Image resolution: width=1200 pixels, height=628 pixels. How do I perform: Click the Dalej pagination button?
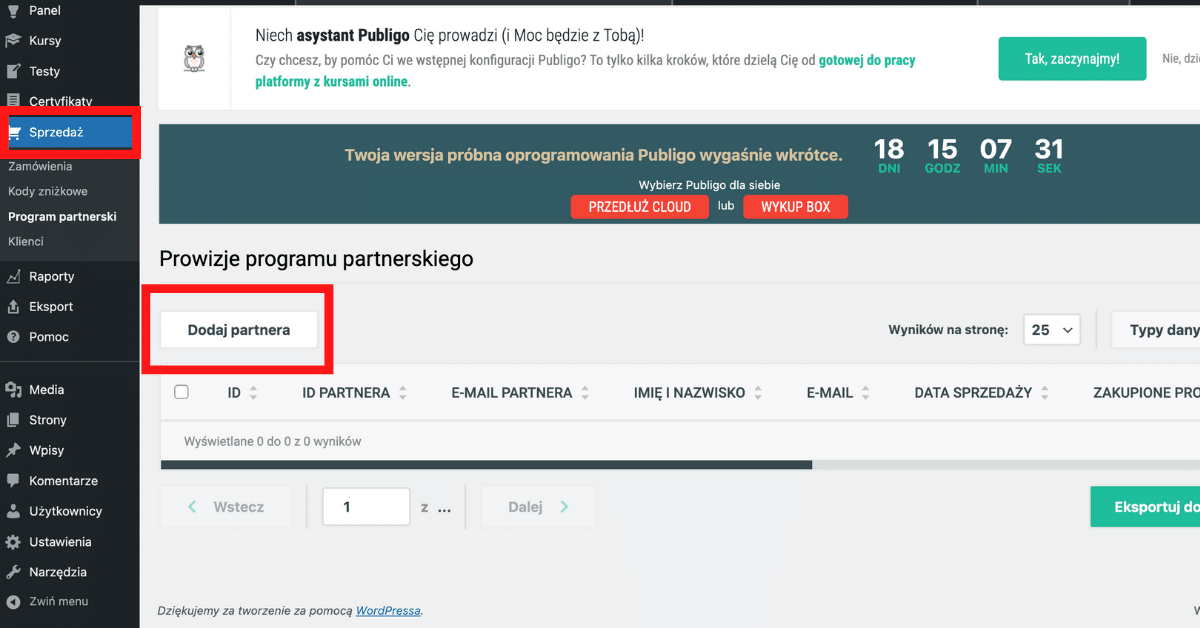point(538,507)
